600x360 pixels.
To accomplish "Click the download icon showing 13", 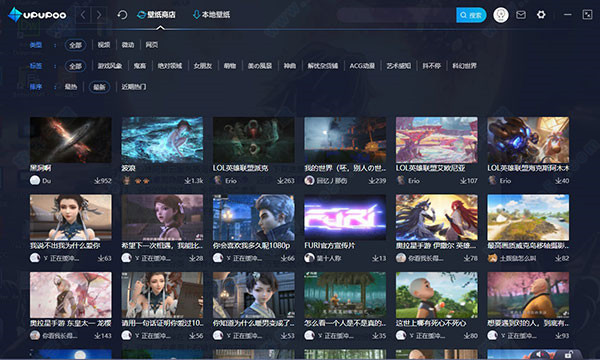I will [375, 258].
